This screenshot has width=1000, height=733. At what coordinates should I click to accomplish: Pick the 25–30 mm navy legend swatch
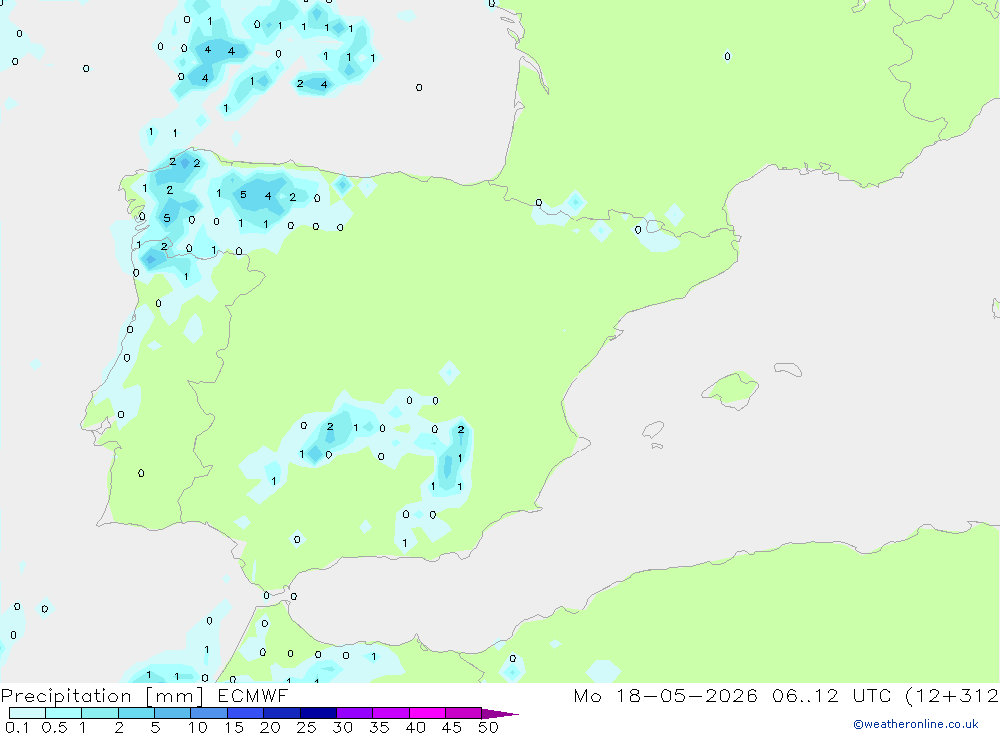[x=318, y=713]
